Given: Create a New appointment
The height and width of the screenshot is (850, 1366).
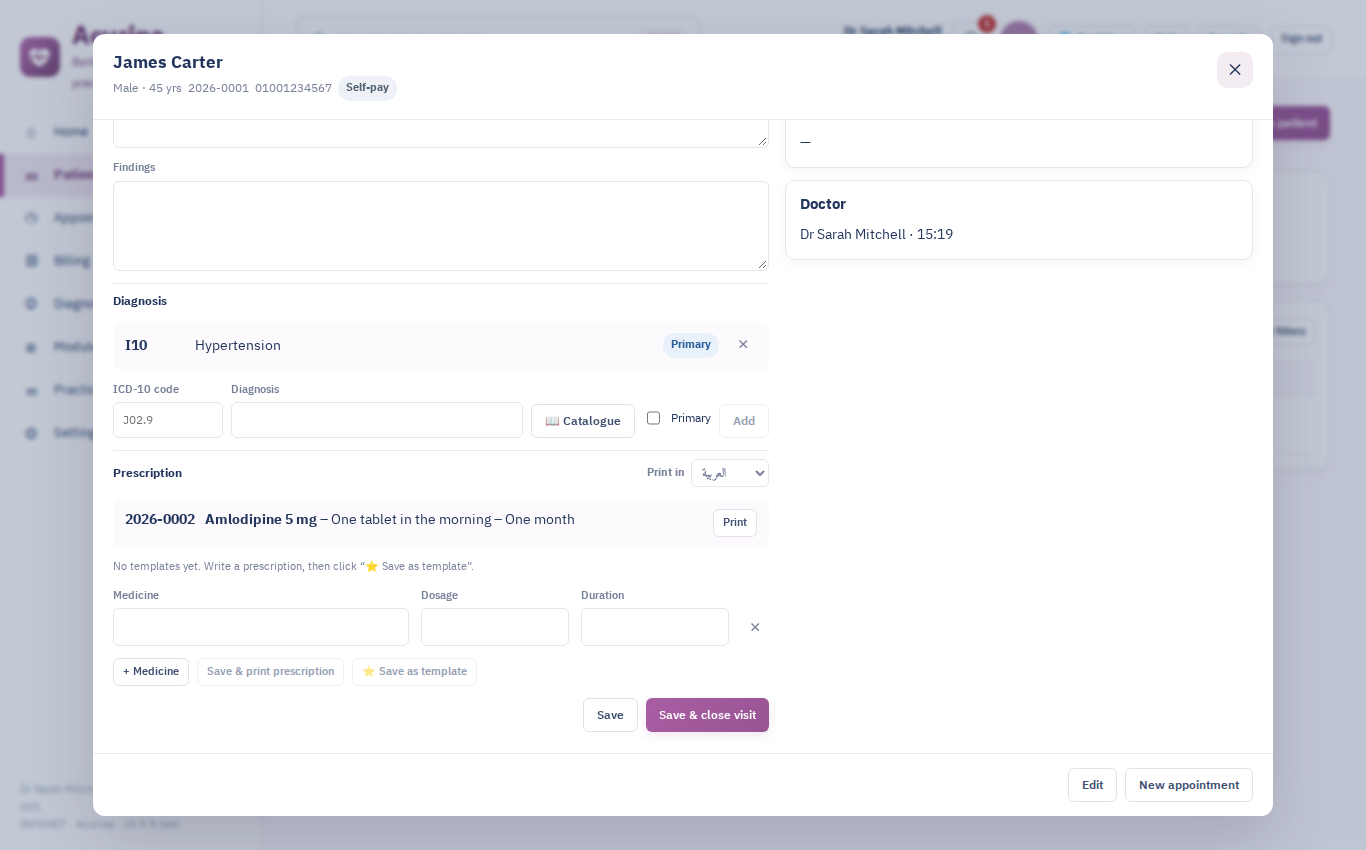Looking at the screenshot, I should pyautogui.click(x=1189, y=785).
